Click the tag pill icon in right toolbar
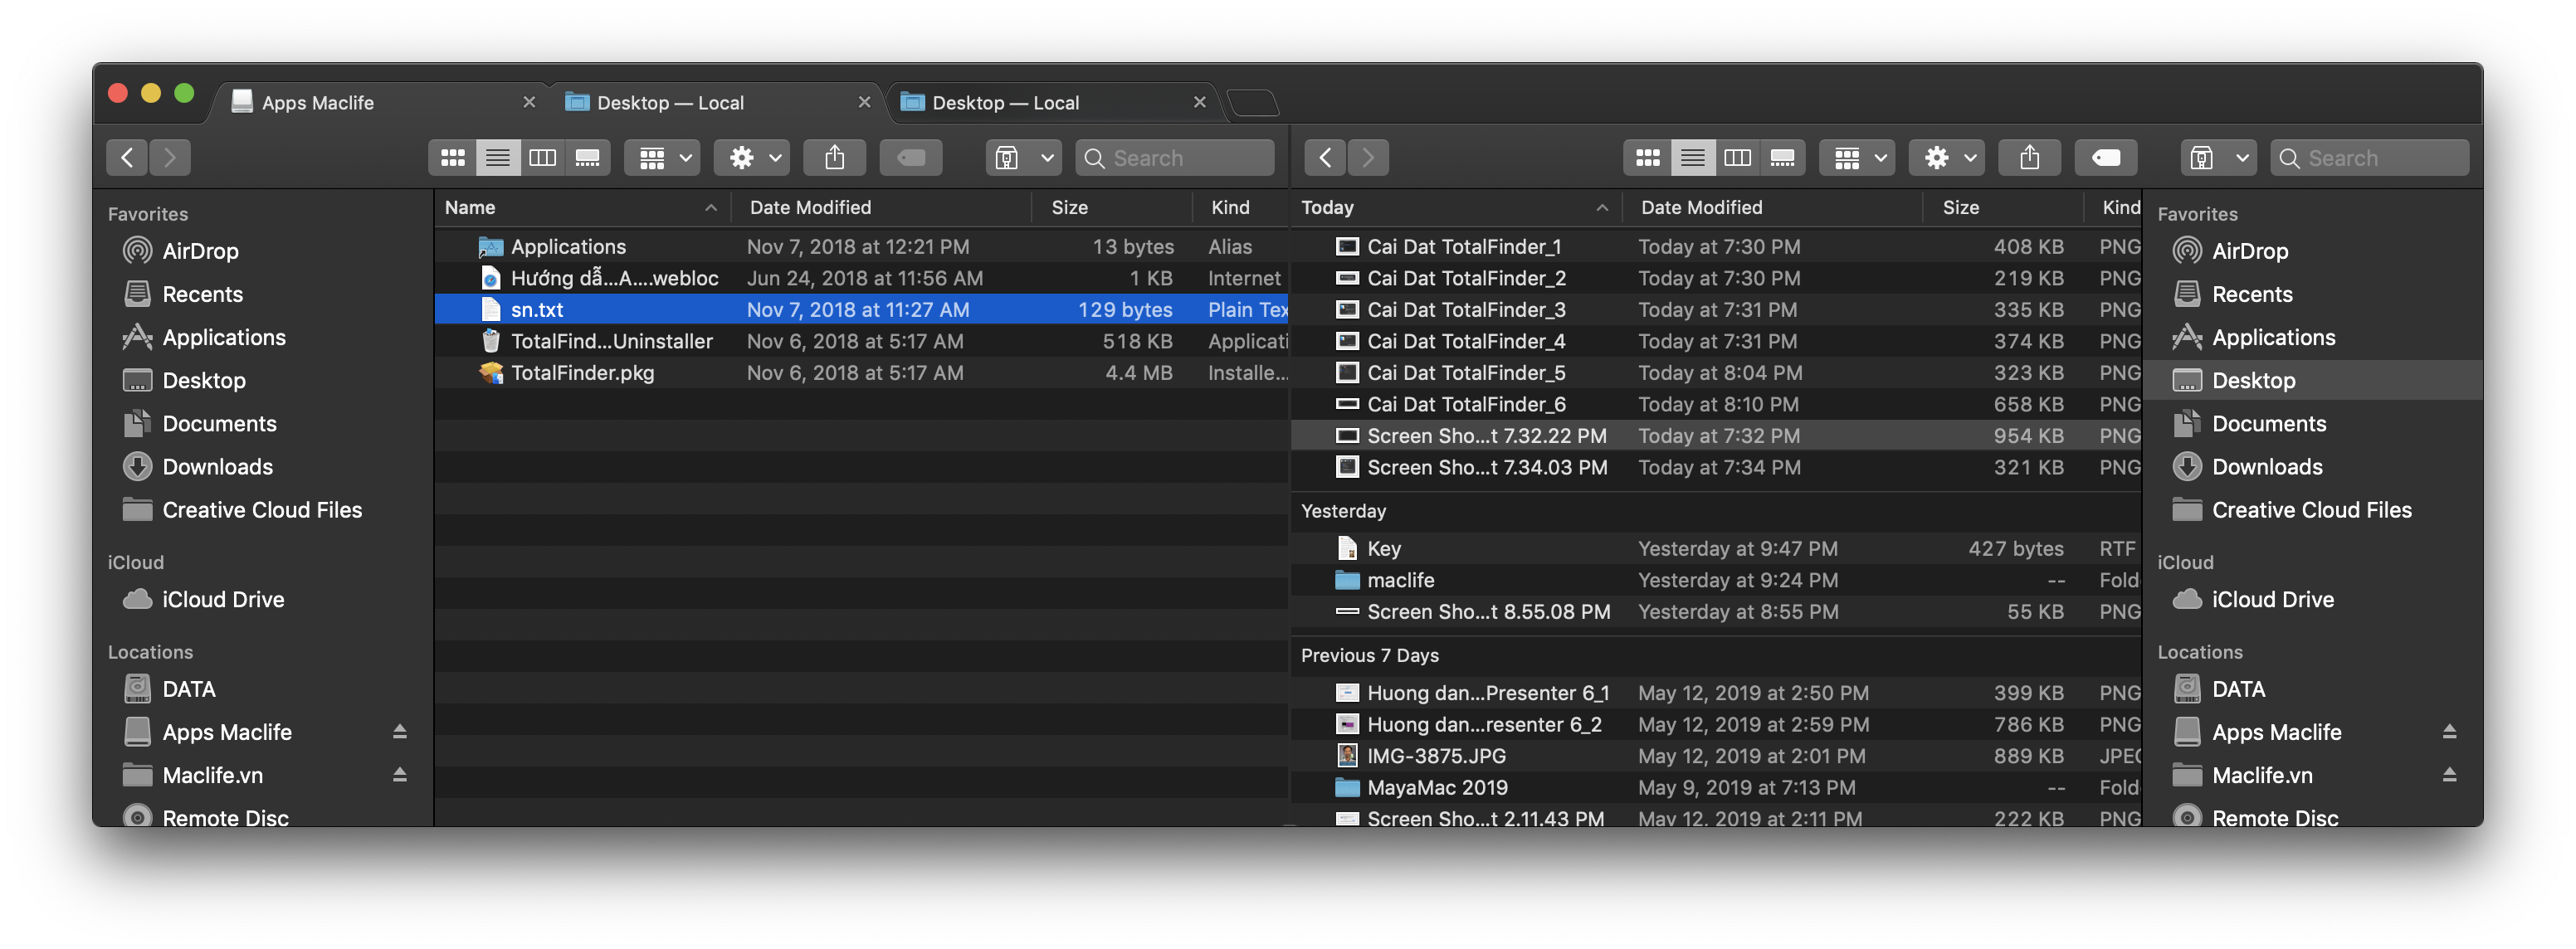 (x=2106, y=157)
